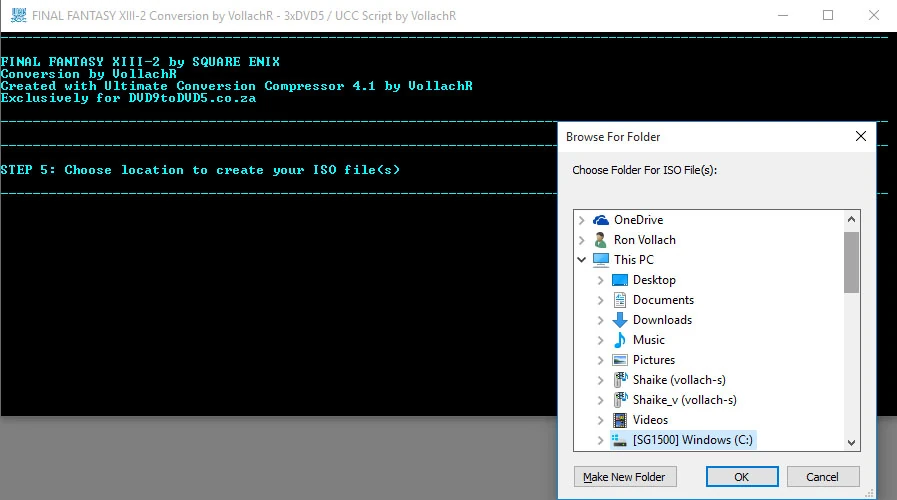
Task: Select the [SG1500] Windows (C:) label
Action: coord(693,441)
